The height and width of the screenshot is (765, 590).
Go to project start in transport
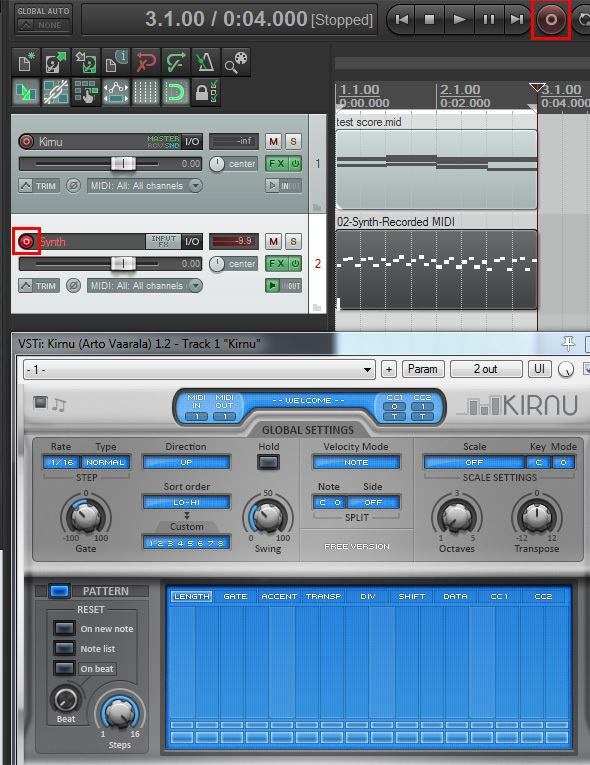[402, 20]
